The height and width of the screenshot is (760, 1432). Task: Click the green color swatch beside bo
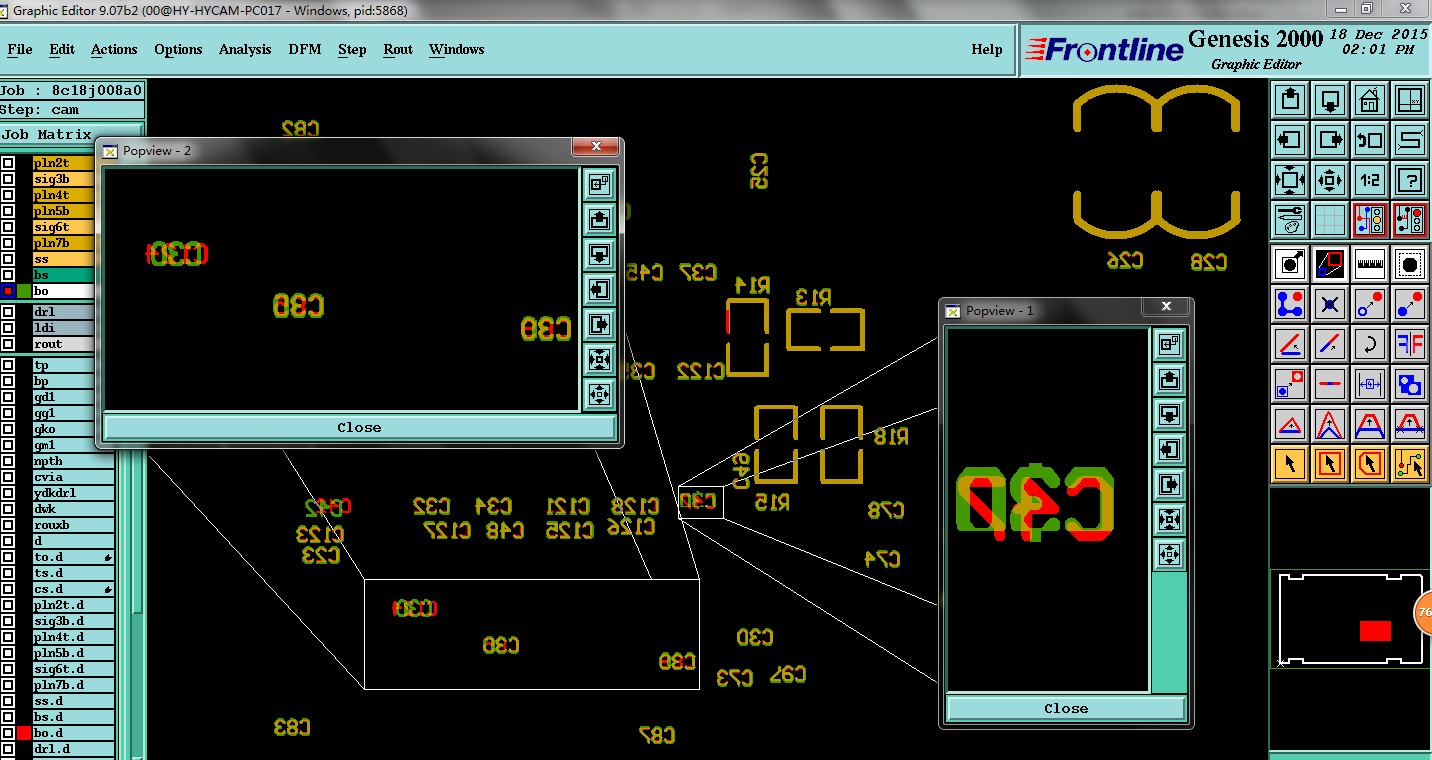pos(24,291)
